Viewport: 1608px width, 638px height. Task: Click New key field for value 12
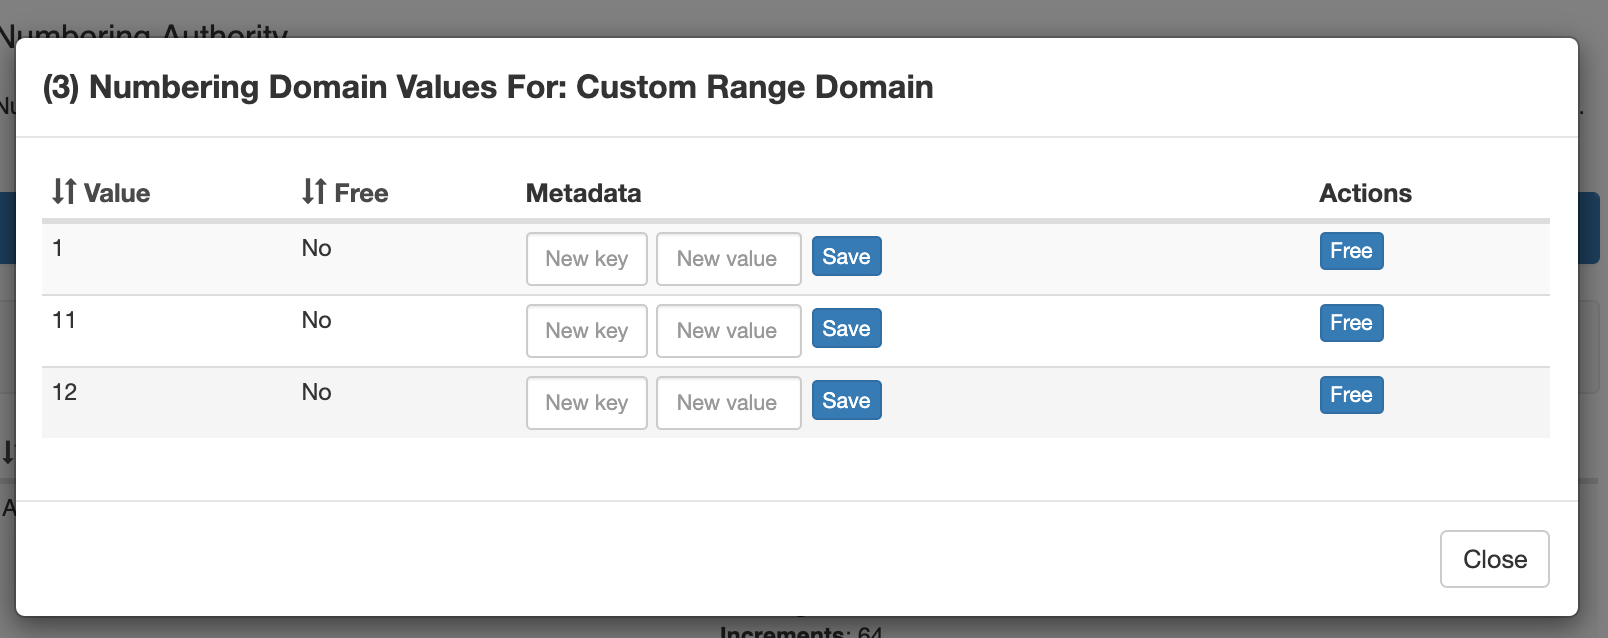pos(587,403)
